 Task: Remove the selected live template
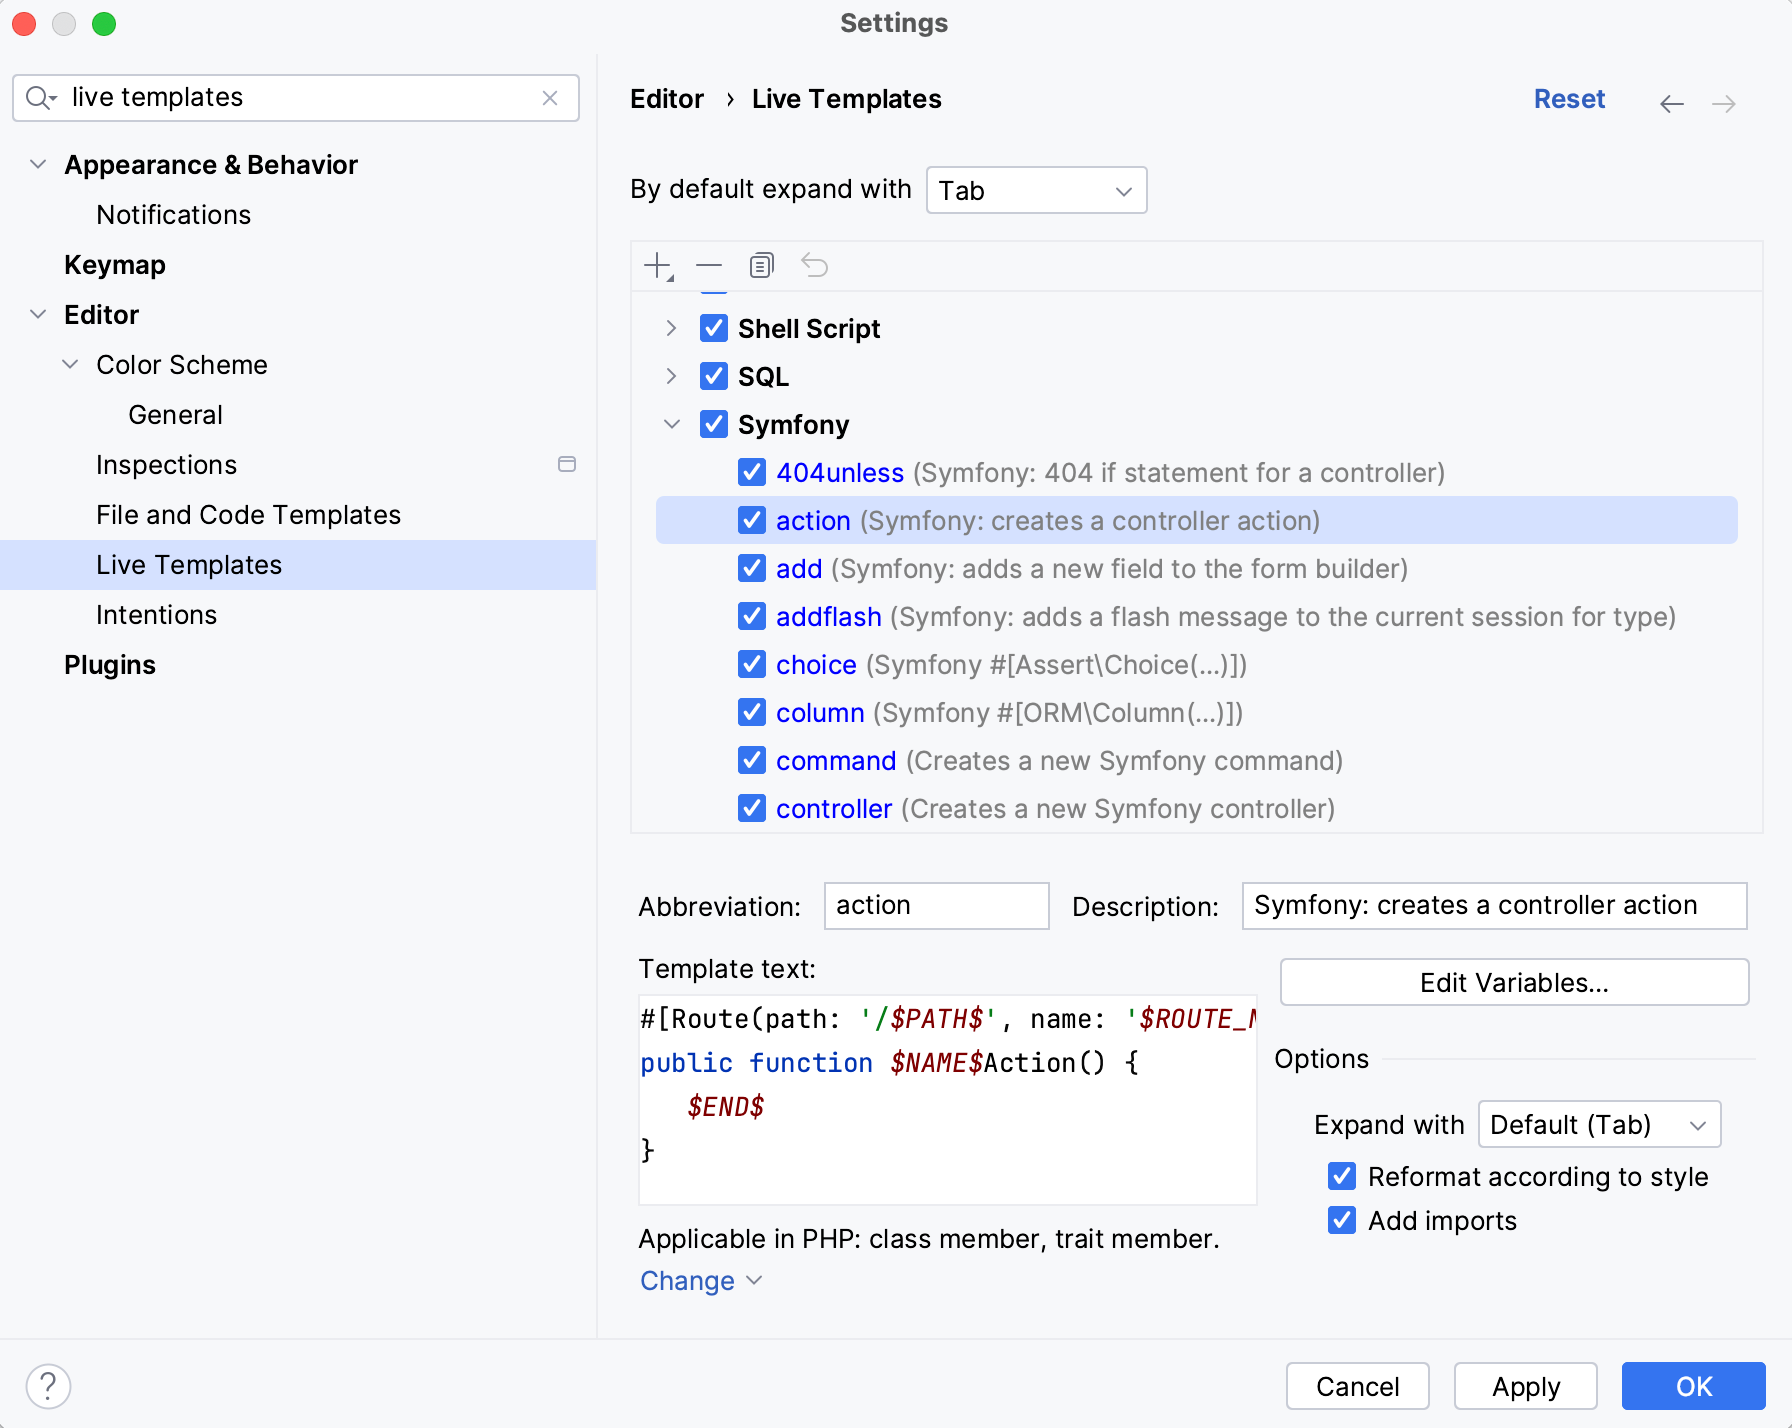coord(709,265)
